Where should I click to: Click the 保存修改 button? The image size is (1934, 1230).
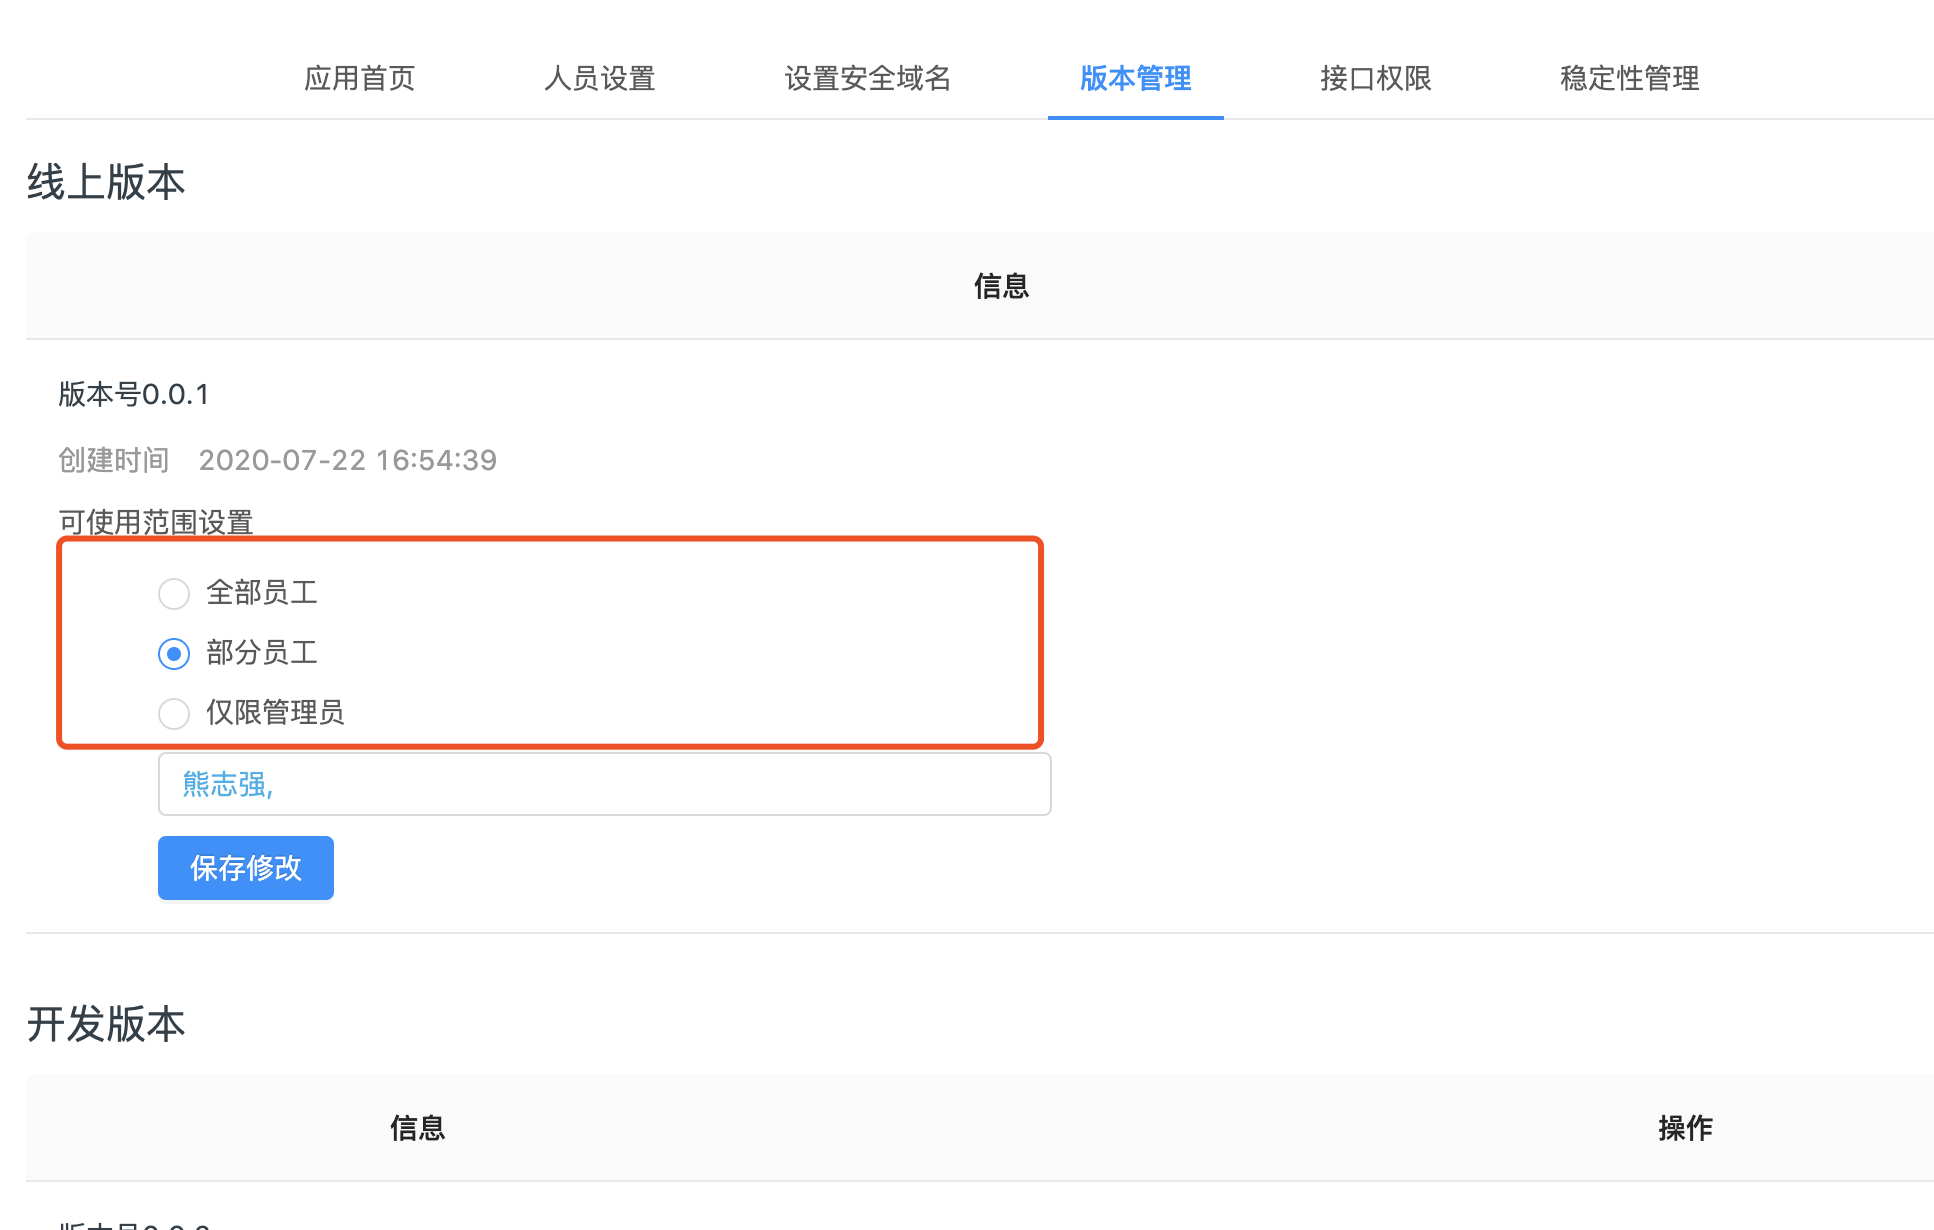(x=245, y=867)
